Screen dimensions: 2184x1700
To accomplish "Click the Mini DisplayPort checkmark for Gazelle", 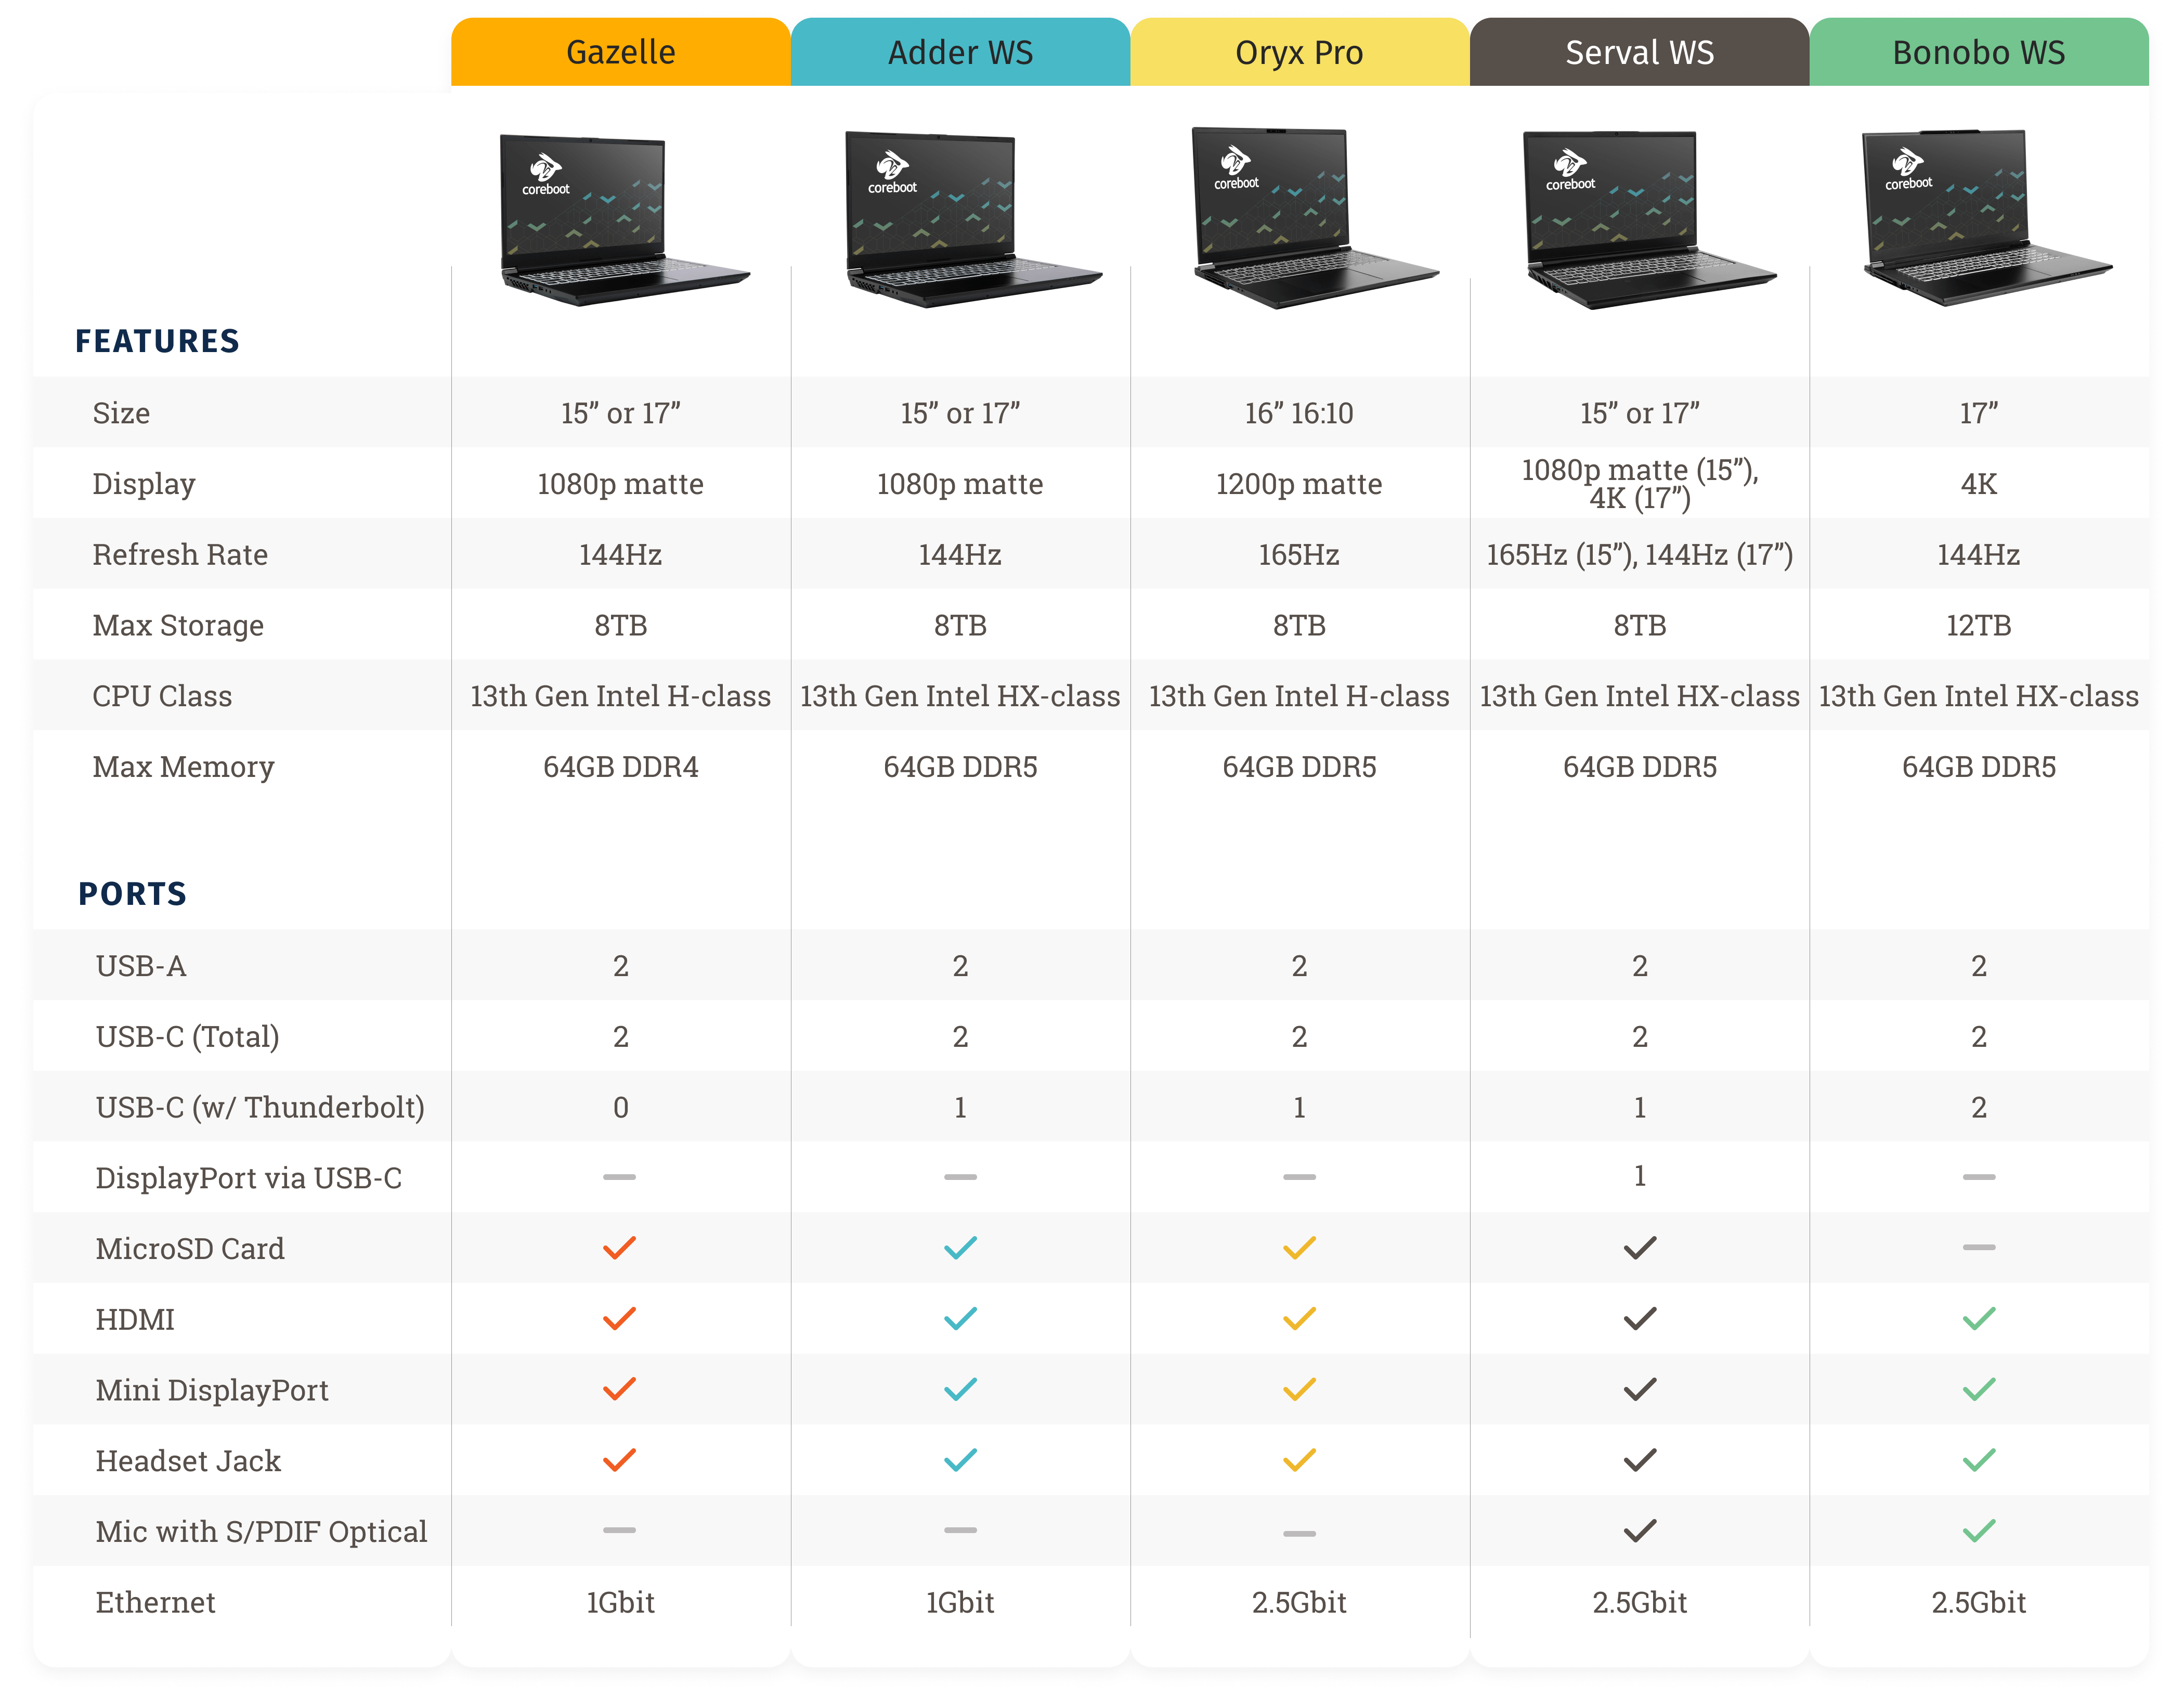I will click(x=619, y=1388).
